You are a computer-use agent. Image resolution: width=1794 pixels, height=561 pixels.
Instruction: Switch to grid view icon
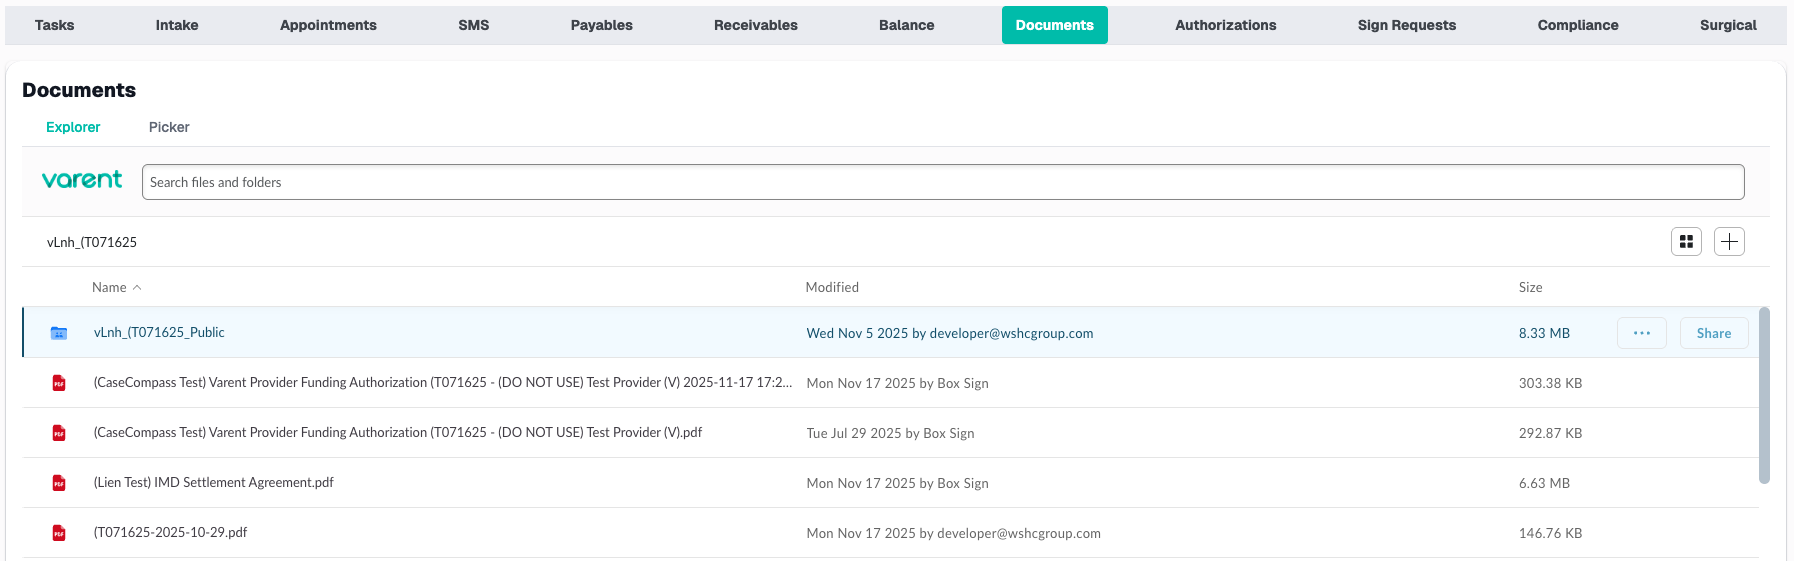(x=1686, y=242)
